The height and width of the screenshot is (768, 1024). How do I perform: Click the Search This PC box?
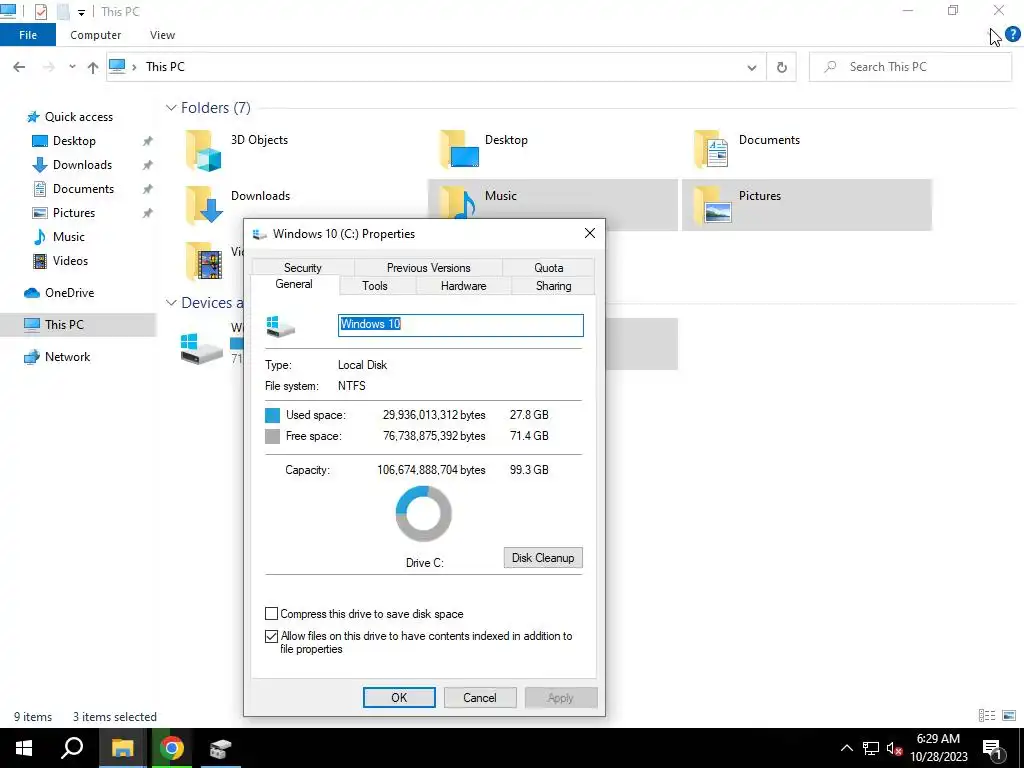(x=910, y=67)
